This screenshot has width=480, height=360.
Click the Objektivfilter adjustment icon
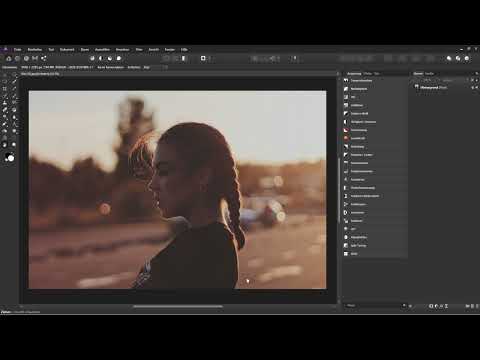[346, 237]
